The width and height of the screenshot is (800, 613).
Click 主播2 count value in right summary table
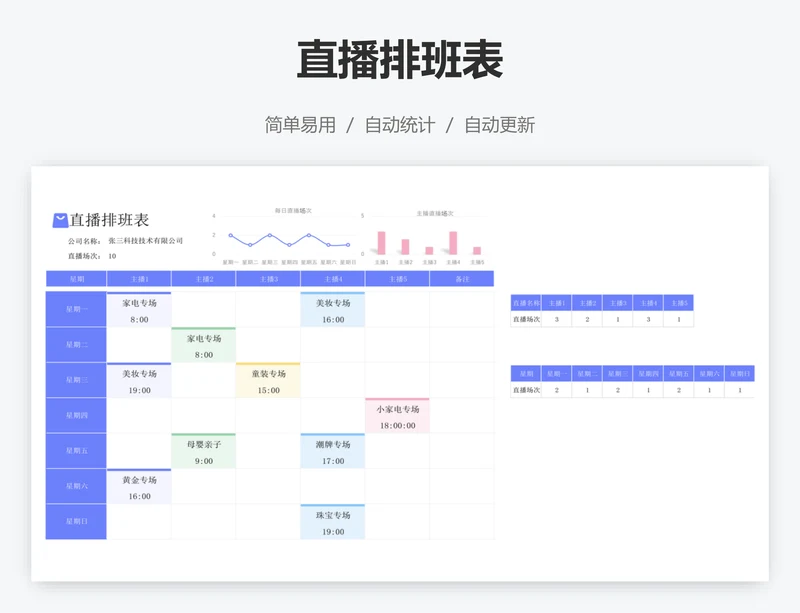point(587,320)
